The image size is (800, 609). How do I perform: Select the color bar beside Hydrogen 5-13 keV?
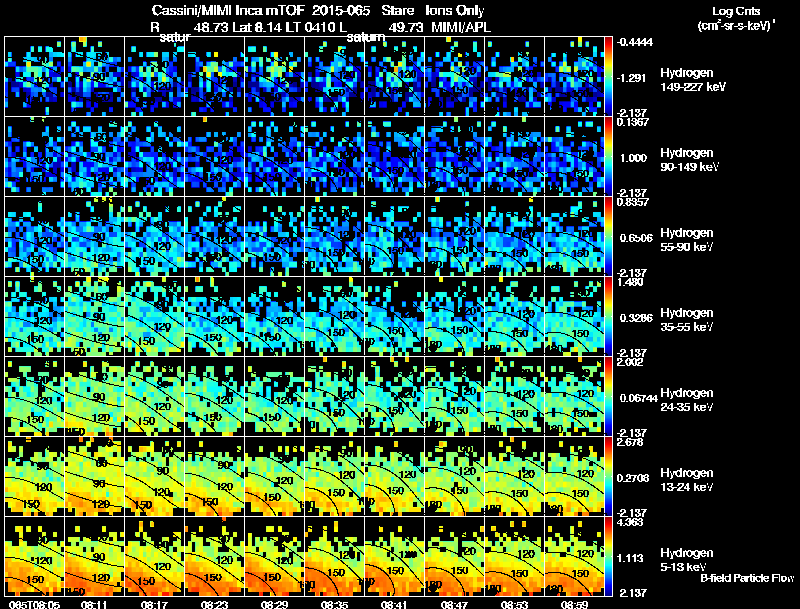coord(608,556)
